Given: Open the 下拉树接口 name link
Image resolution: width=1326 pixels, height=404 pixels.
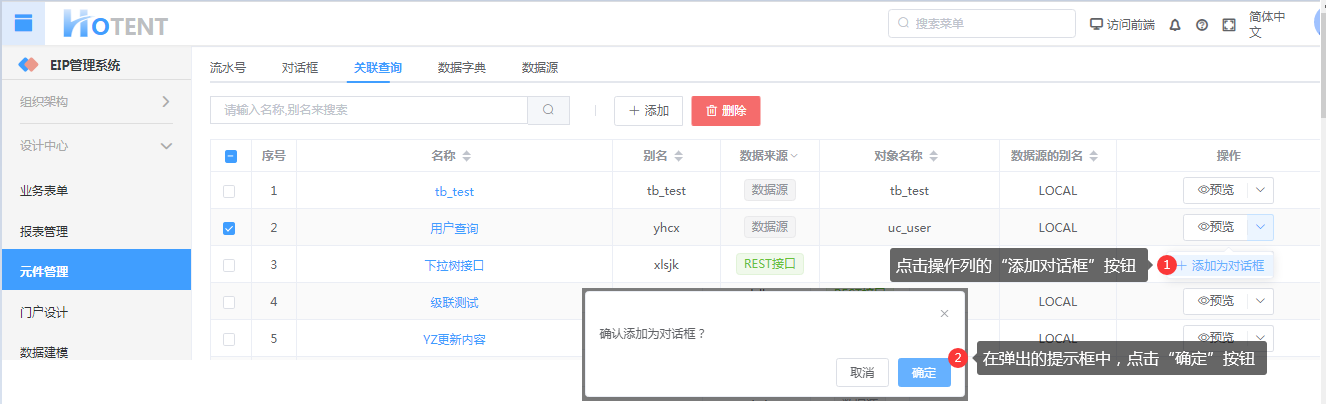Looking at the screenshot, I should [454, 265].
